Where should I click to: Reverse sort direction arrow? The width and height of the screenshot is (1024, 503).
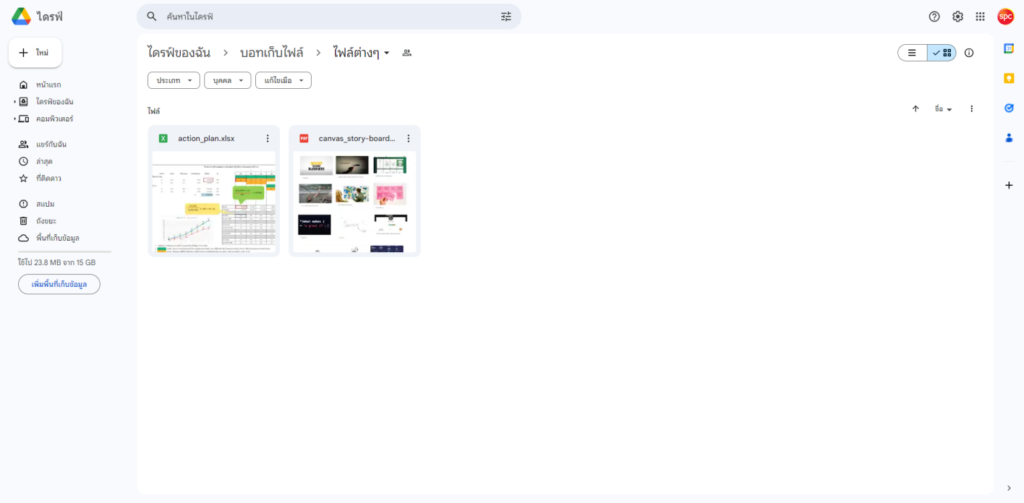pyautogui.click(x=915, y=109)
